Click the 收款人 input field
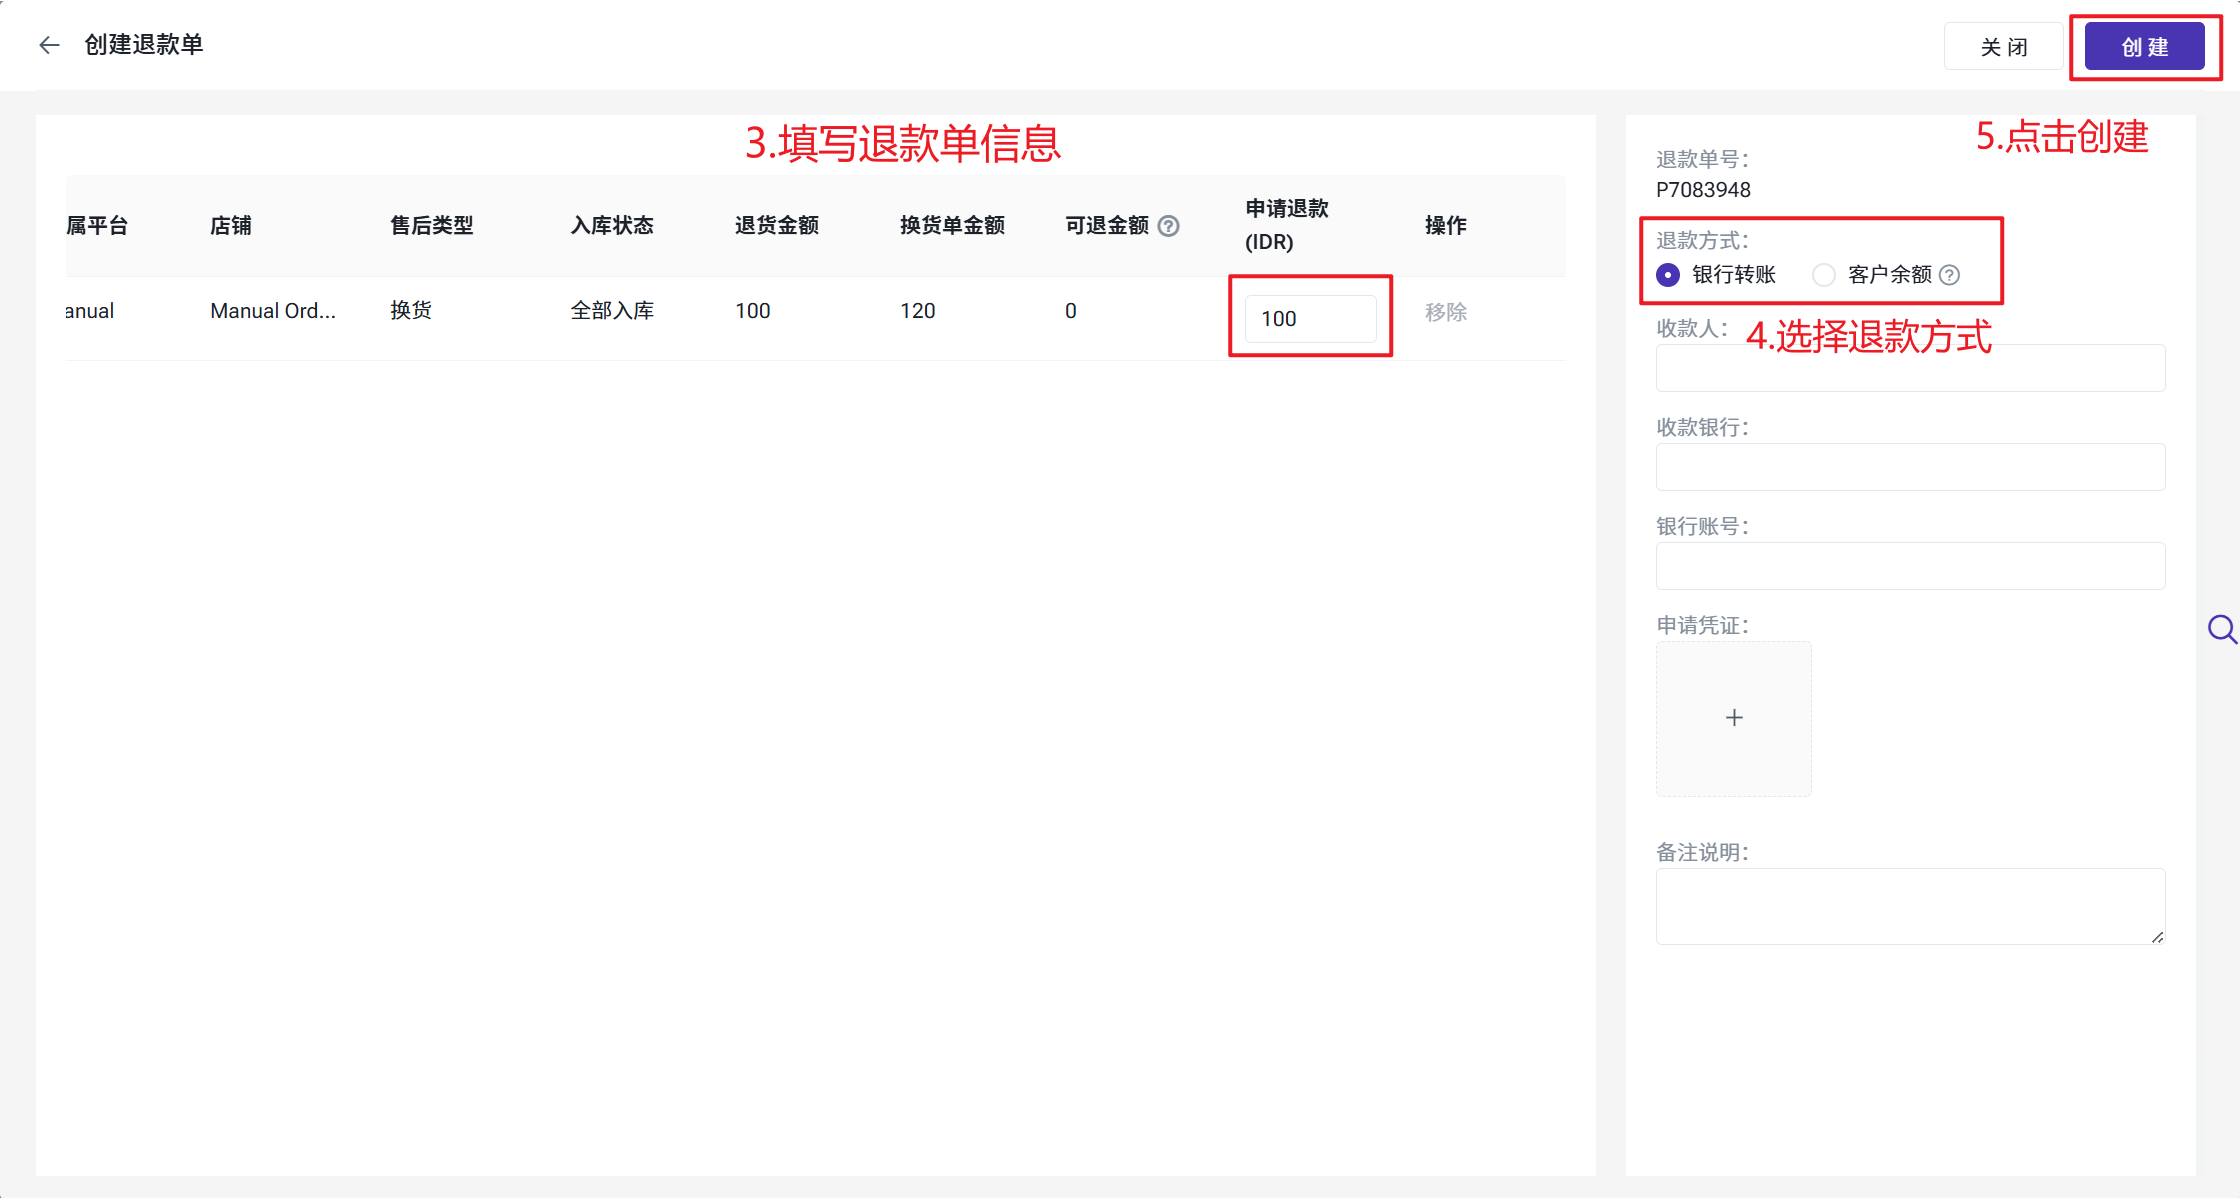This screenshot has width=2240, height=1198. [1910, 369]
